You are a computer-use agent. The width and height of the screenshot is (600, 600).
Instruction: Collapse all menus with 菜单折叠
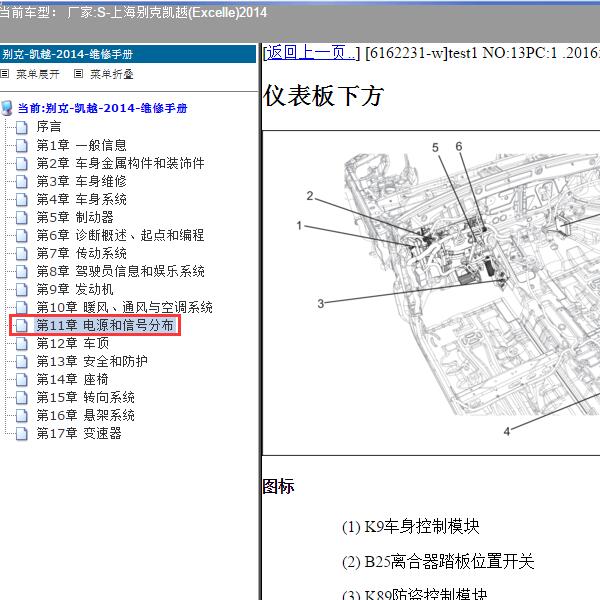coord(112,74)
